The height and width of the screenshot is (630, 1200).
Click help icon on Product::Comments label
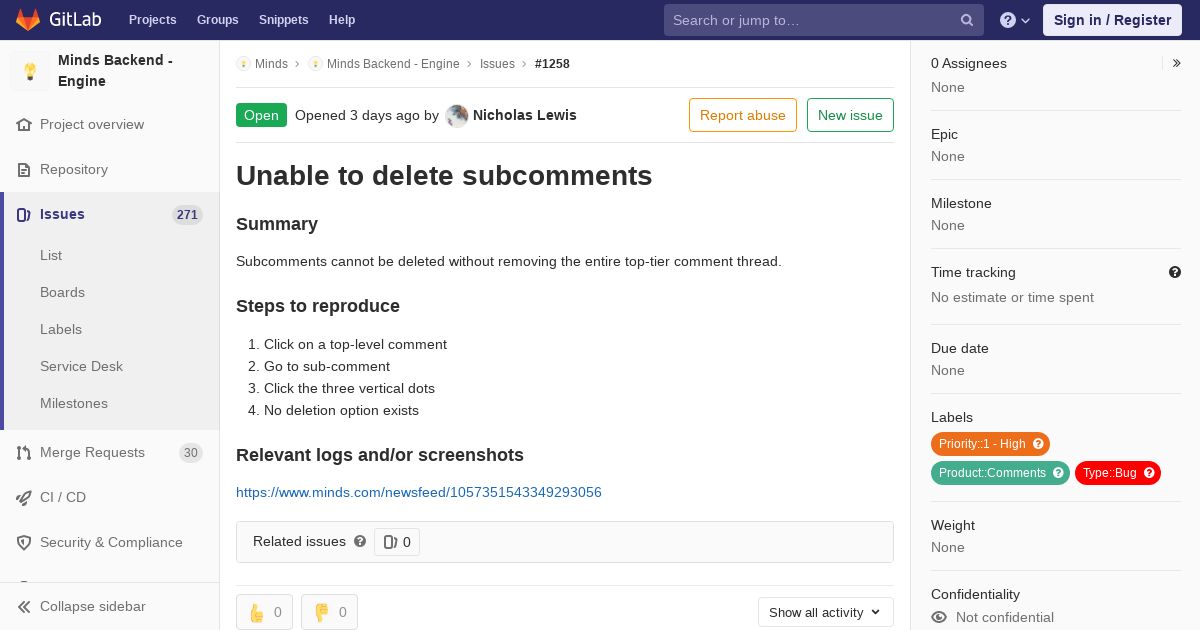tap(1058, 473)
